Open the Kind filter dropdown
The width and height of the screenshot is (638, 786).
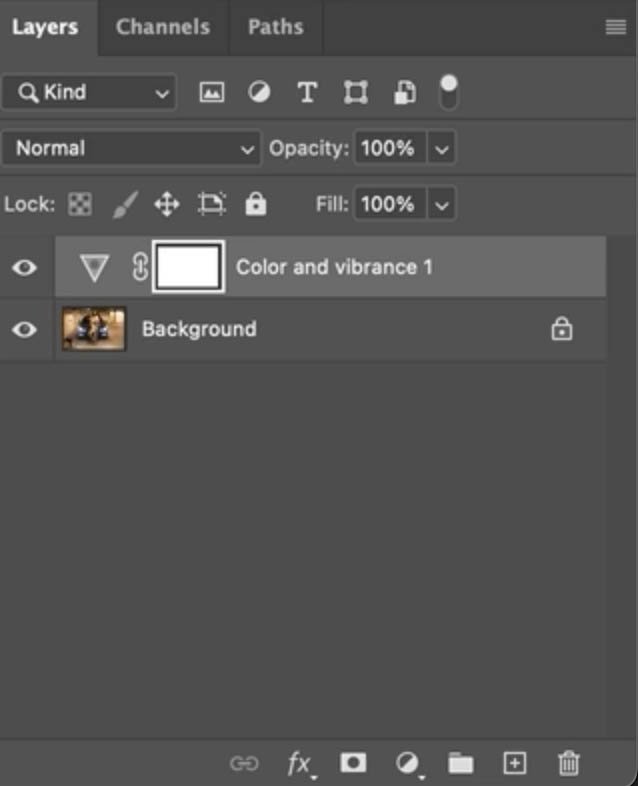(x=89, y=93)
